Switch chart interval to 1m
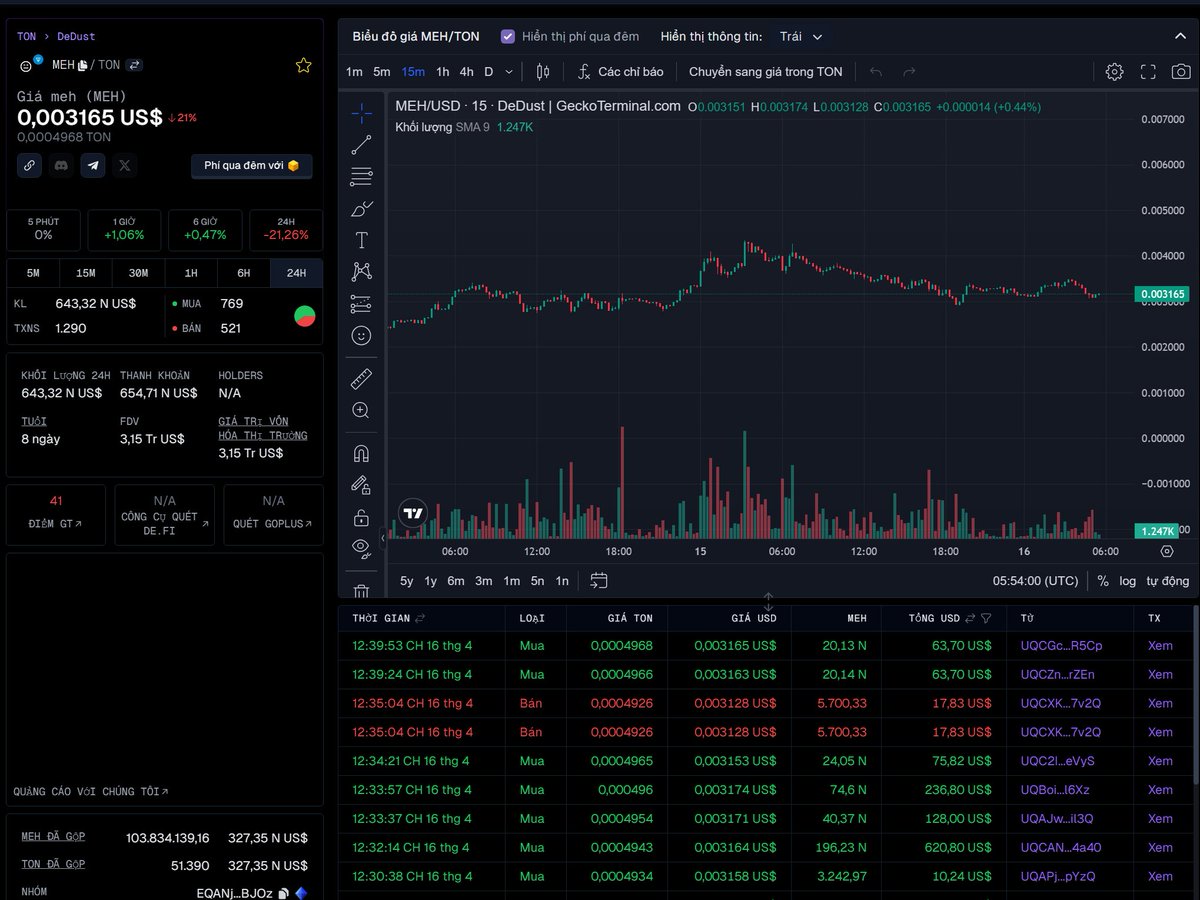The image size is (1200, 900). [x=354, y=72]
